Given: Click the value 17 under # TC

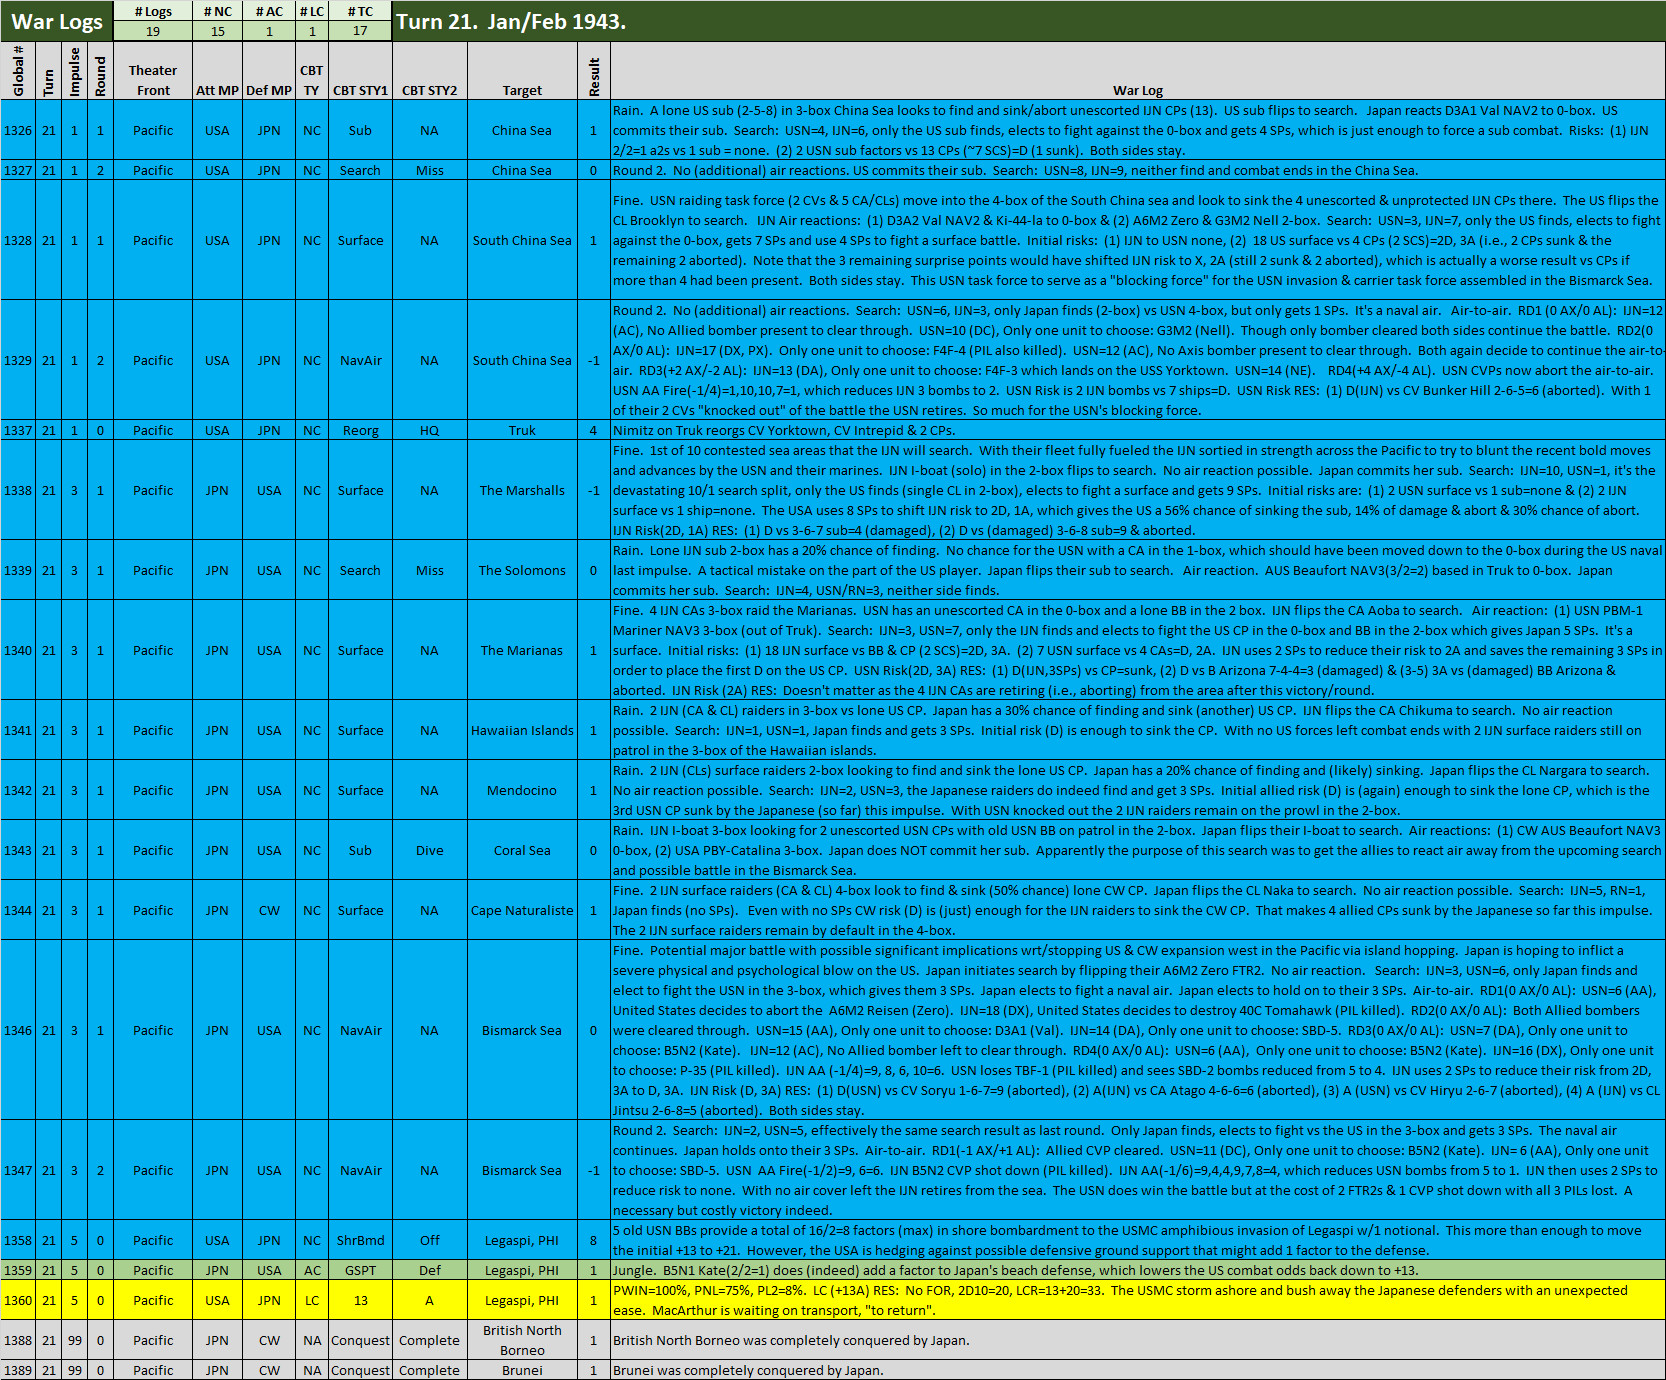Looking at the screenshot, I should pos(360,31).
